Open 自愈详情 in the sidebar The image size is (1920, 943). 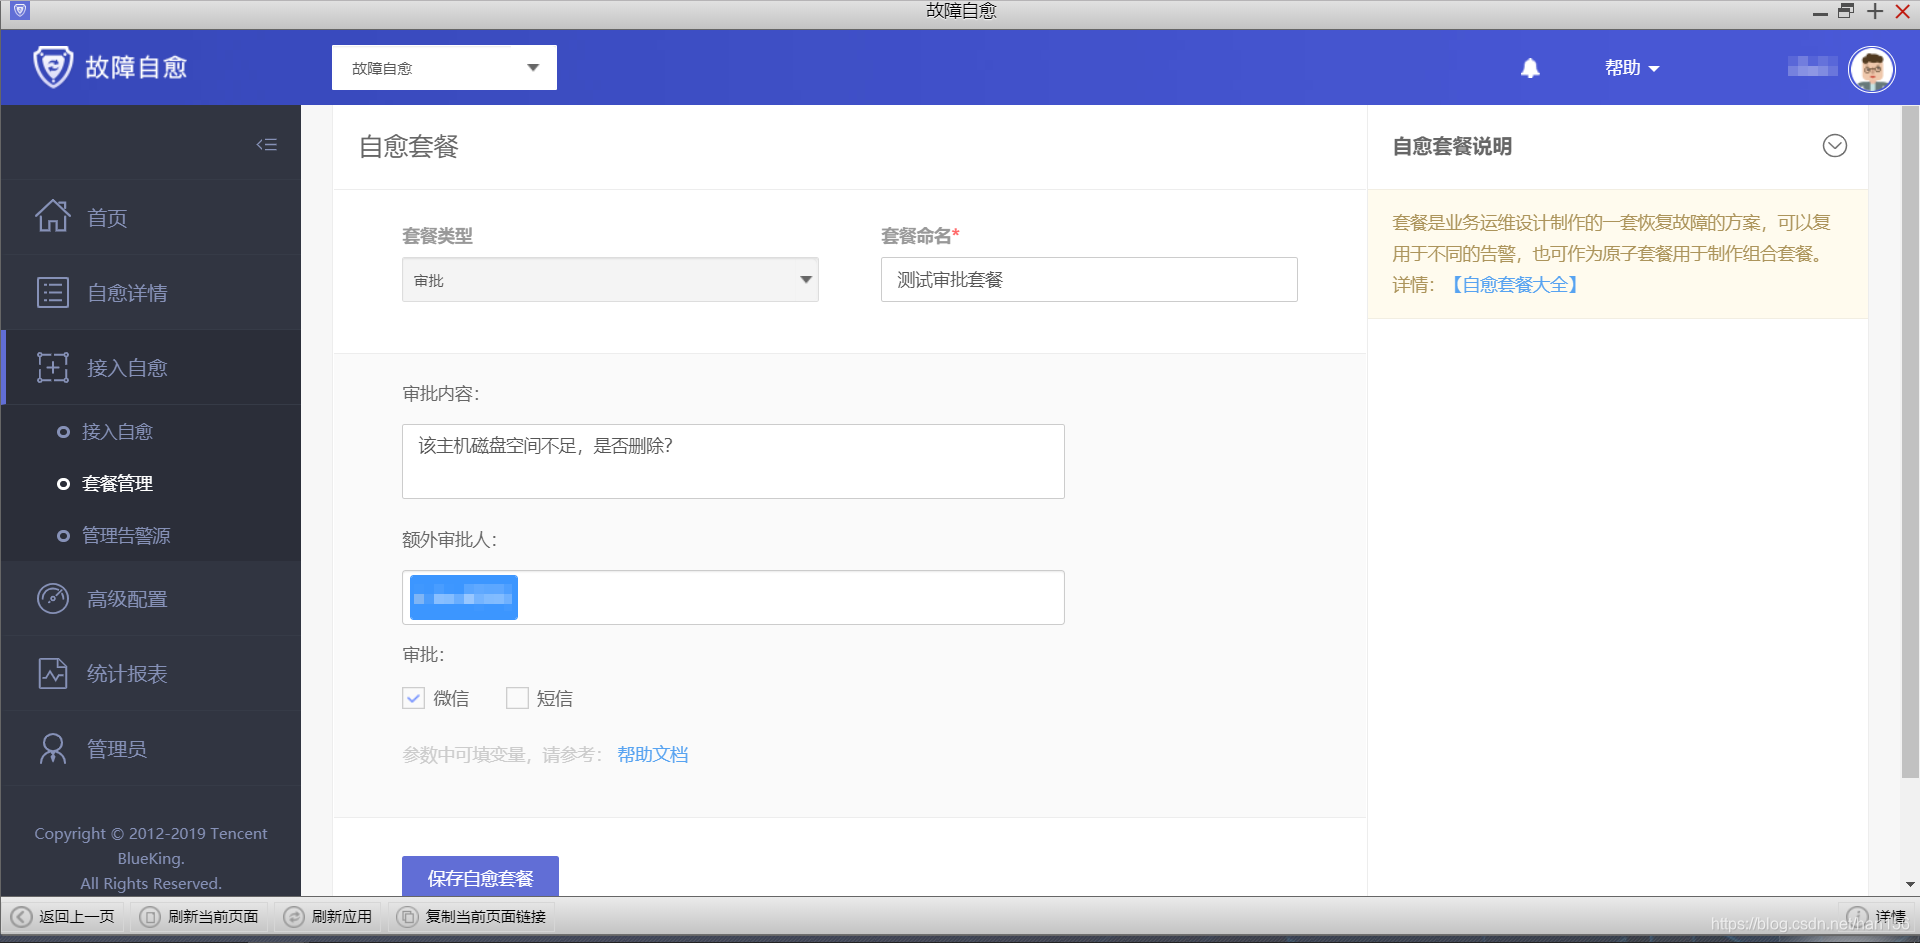click(x=151, y=292)
